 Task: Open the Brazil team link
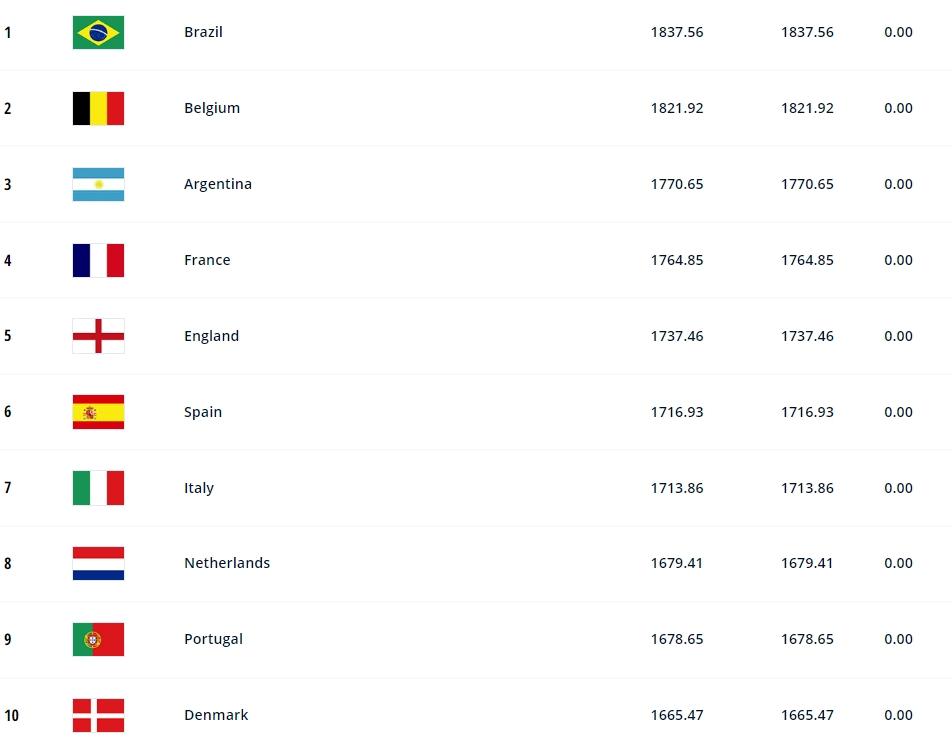coord(203,32)
